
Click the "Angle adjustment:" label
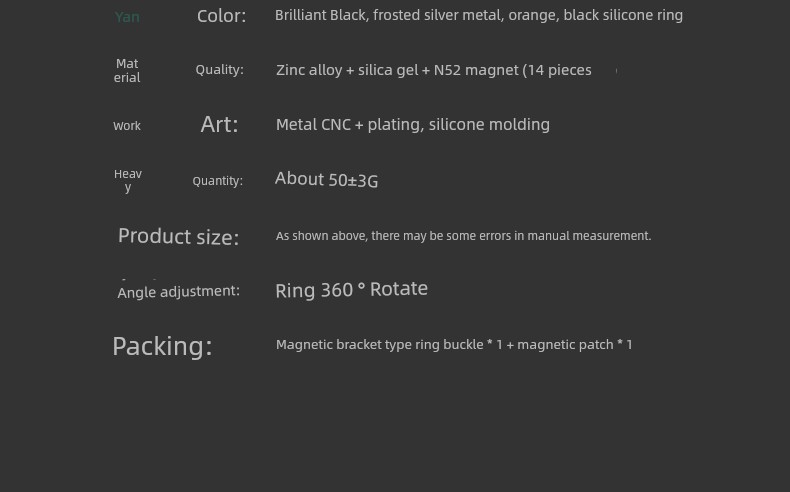(178, 291)
